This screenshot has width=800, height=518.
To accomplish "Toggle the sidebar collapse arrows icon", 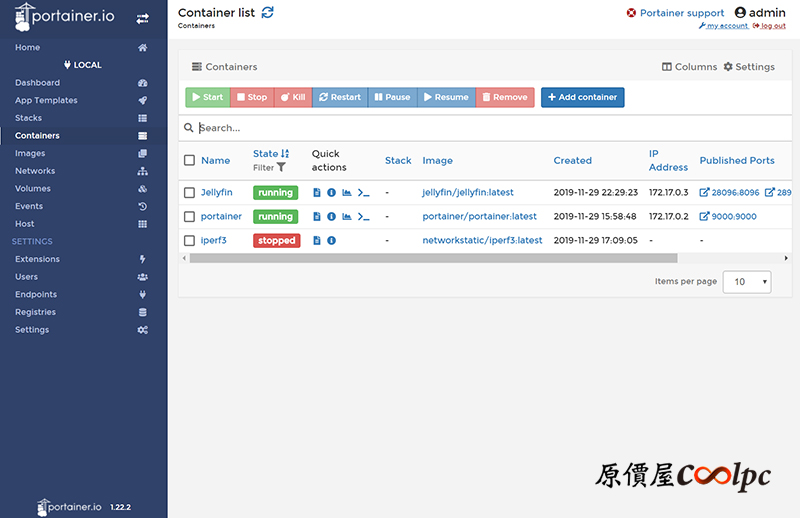I will click(142, 19).
